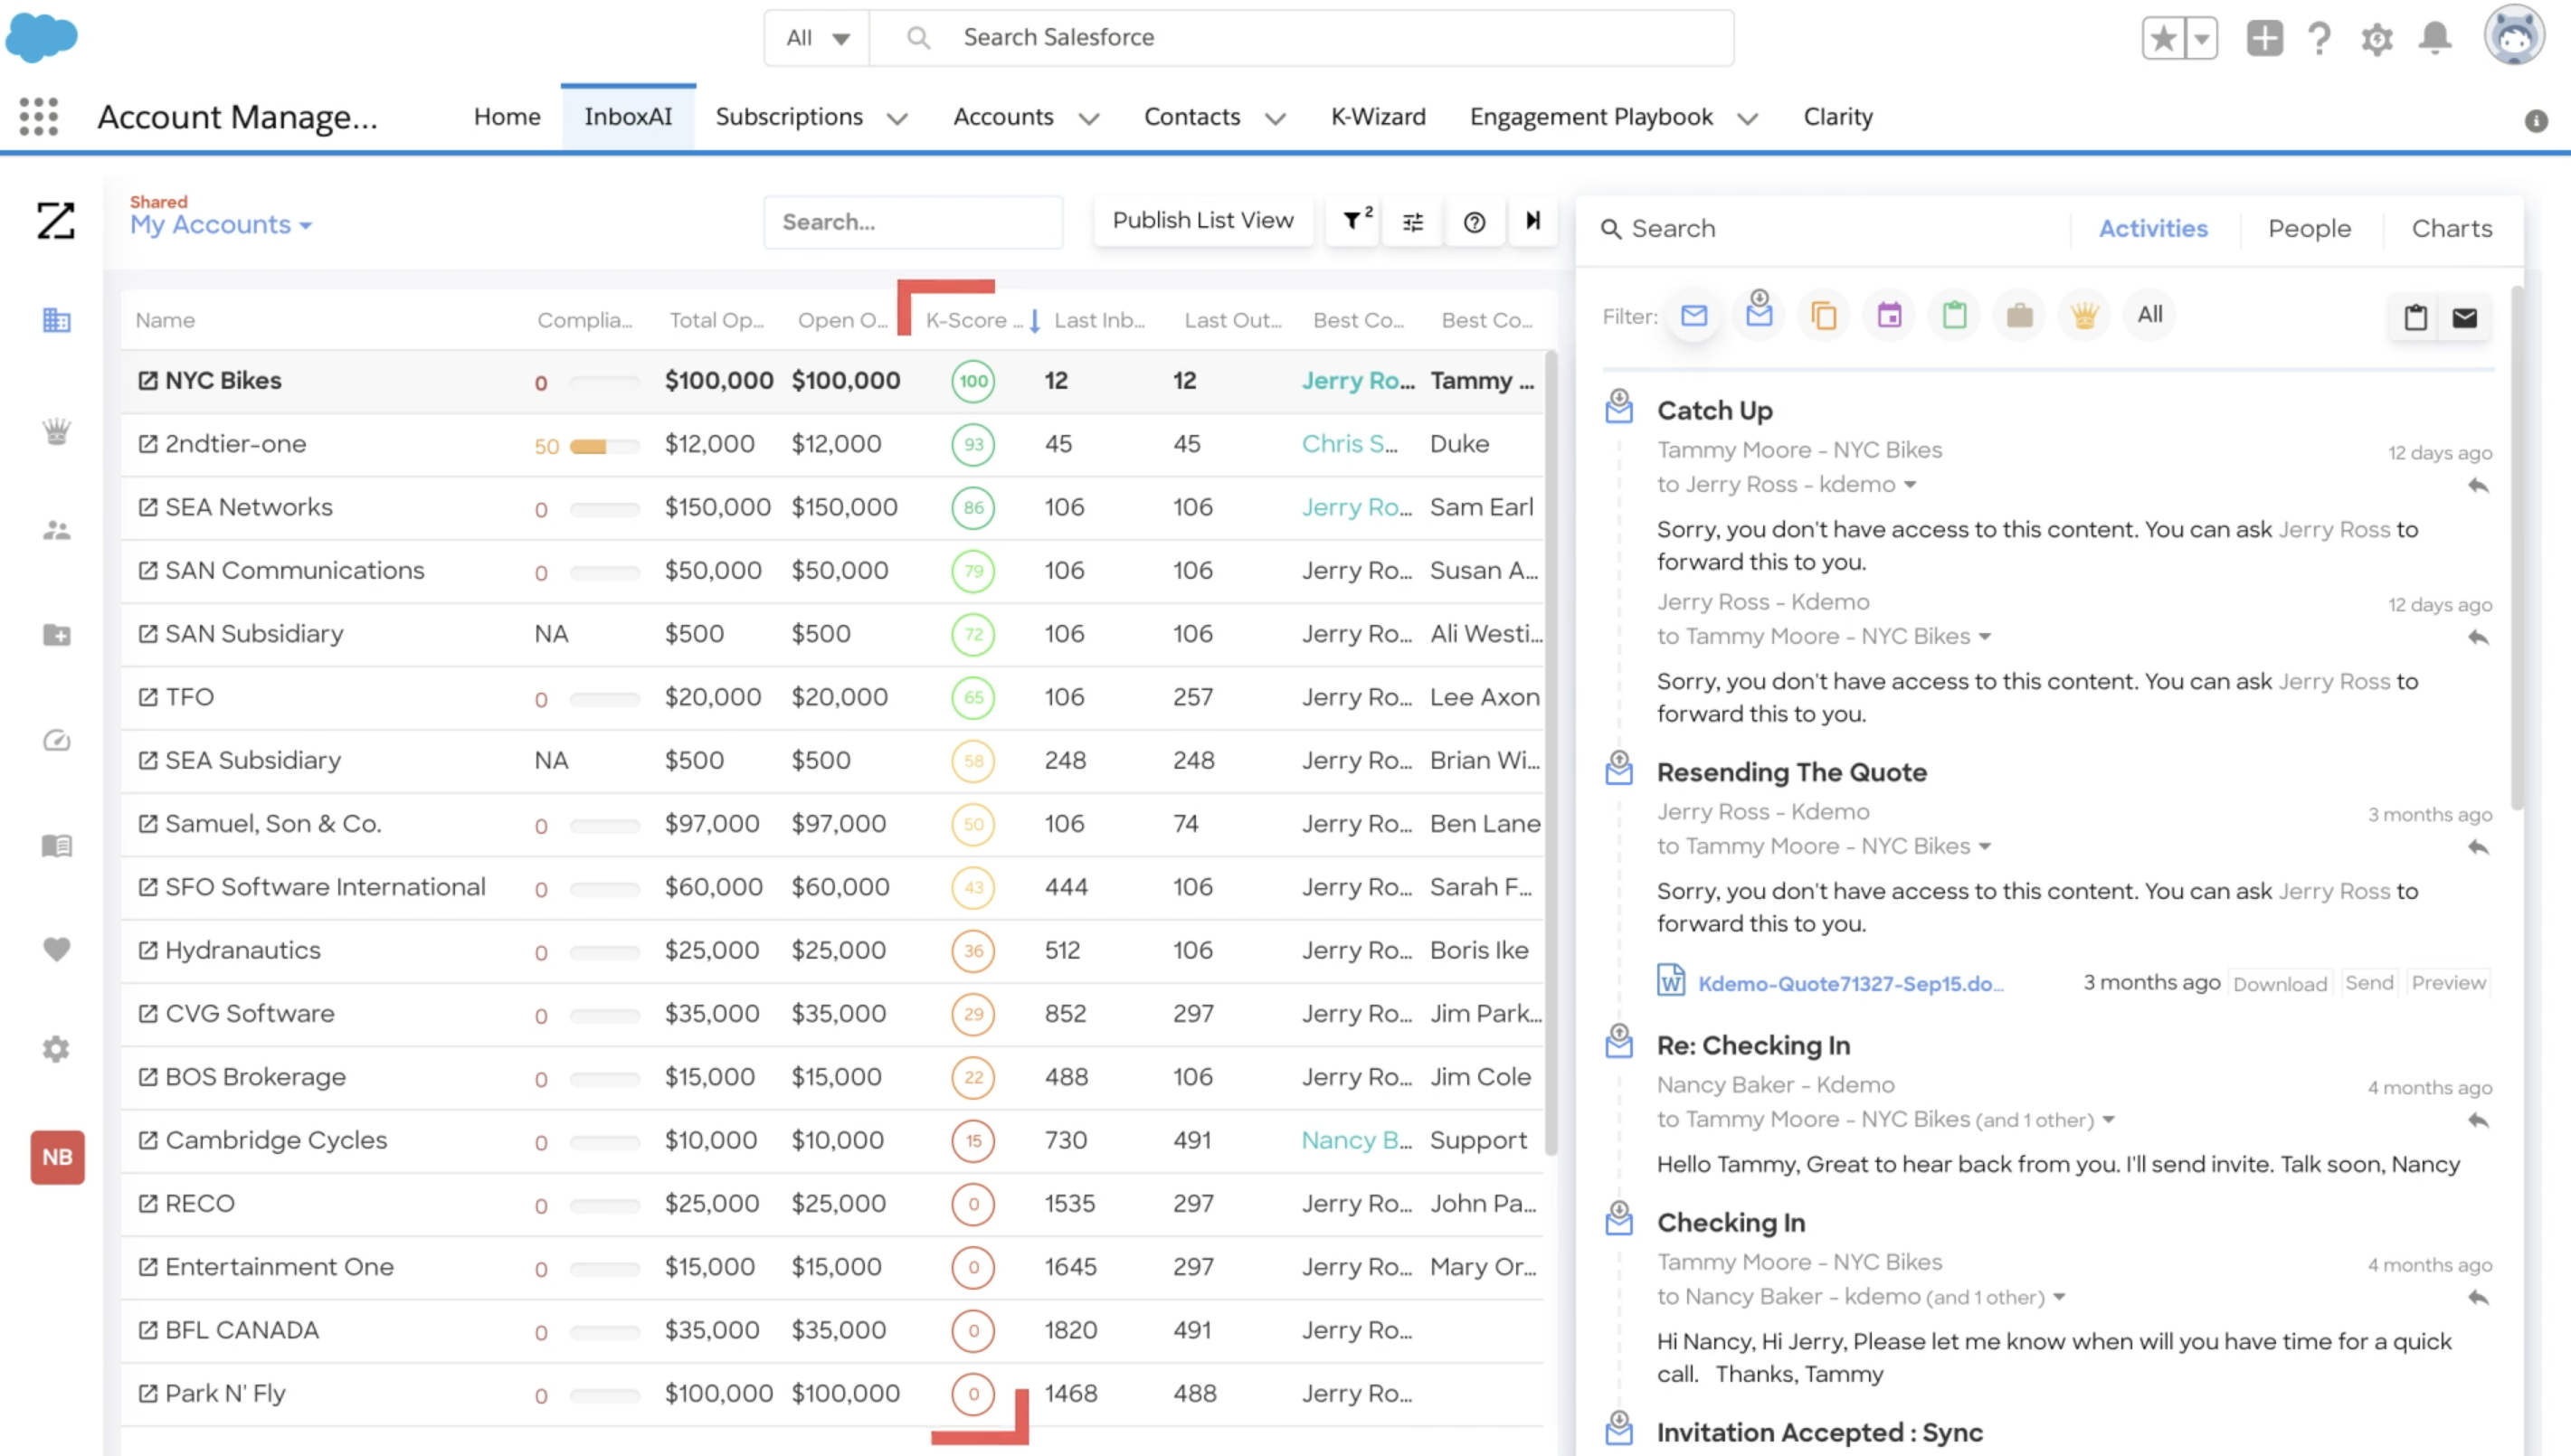Open the notifications bell
The width and height of the screenshot is (2571, 1456).
pos(2435,39)
